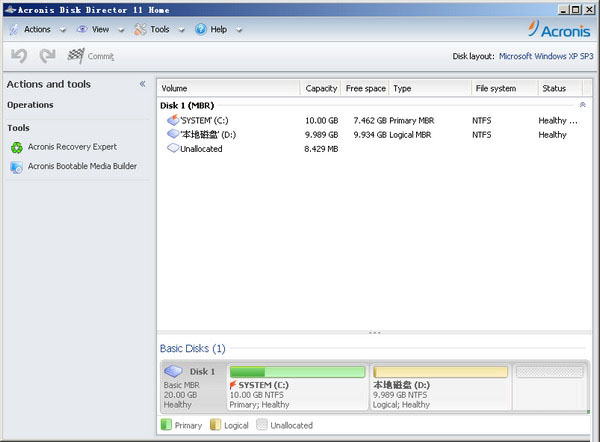Sort list by Capacity column header
Viewport: 600px width, 442px height.
tap(321, 88)
